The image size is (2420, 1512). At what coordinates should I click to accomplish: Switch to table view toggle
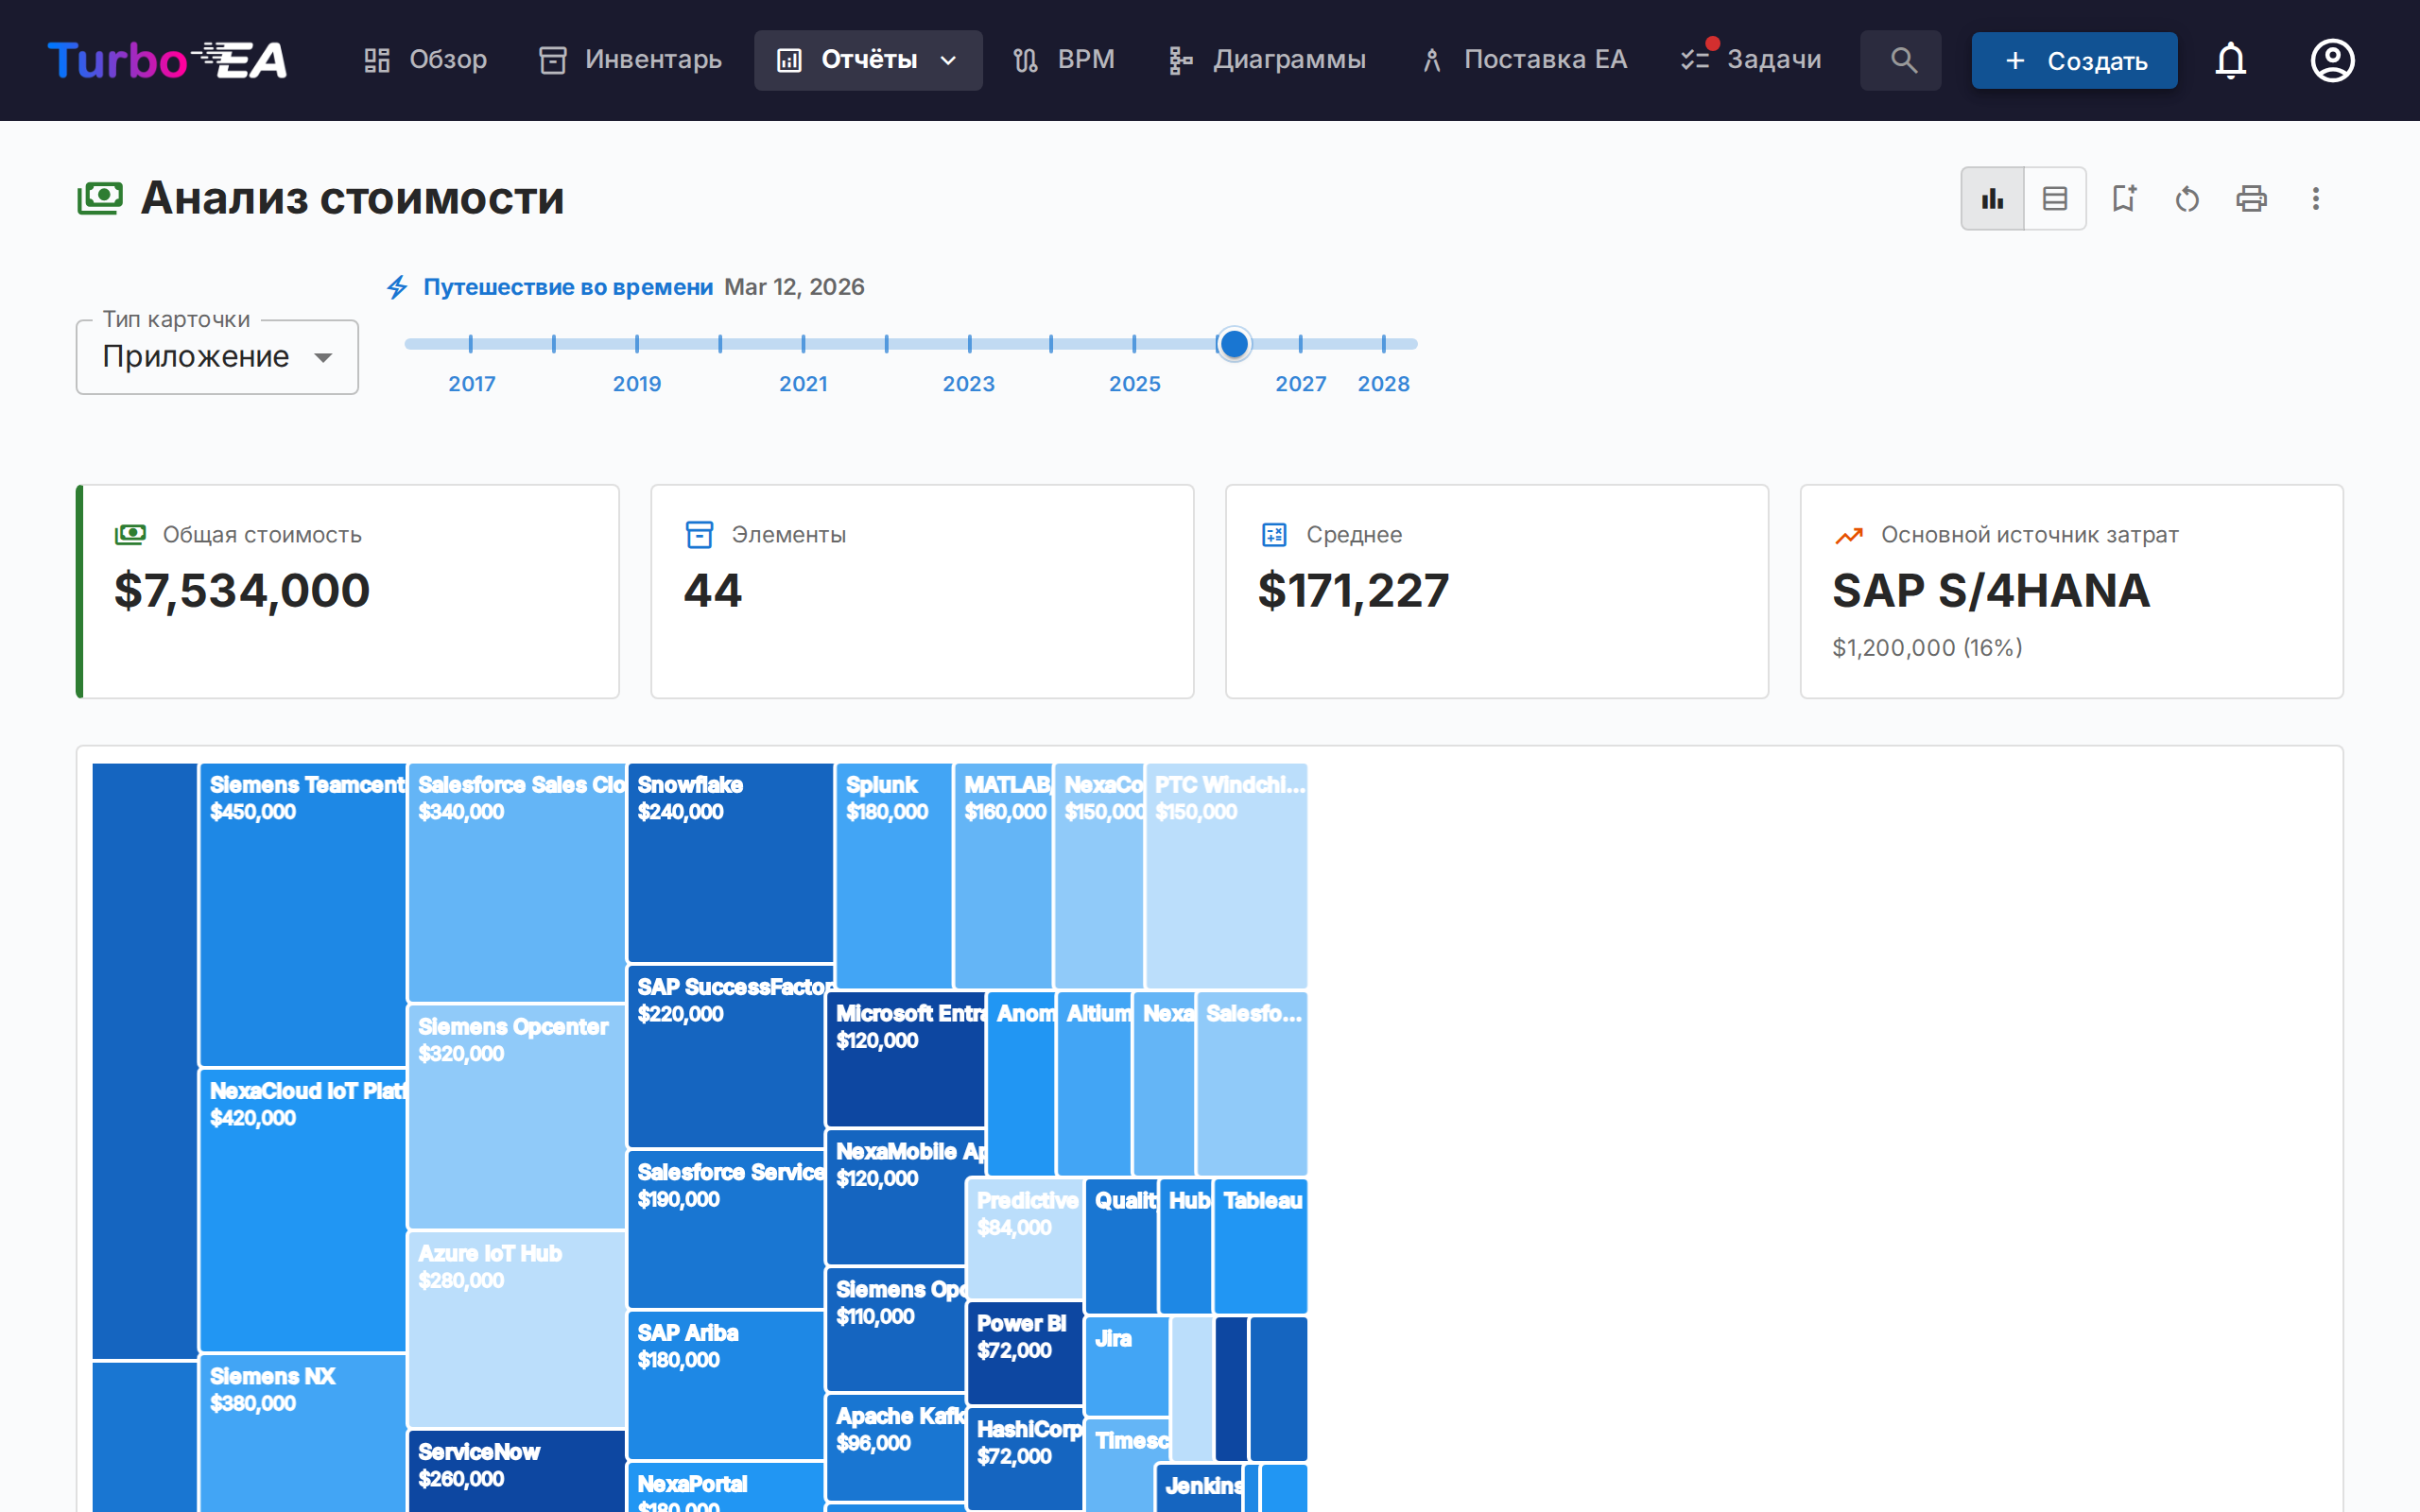pos(2055,199)
